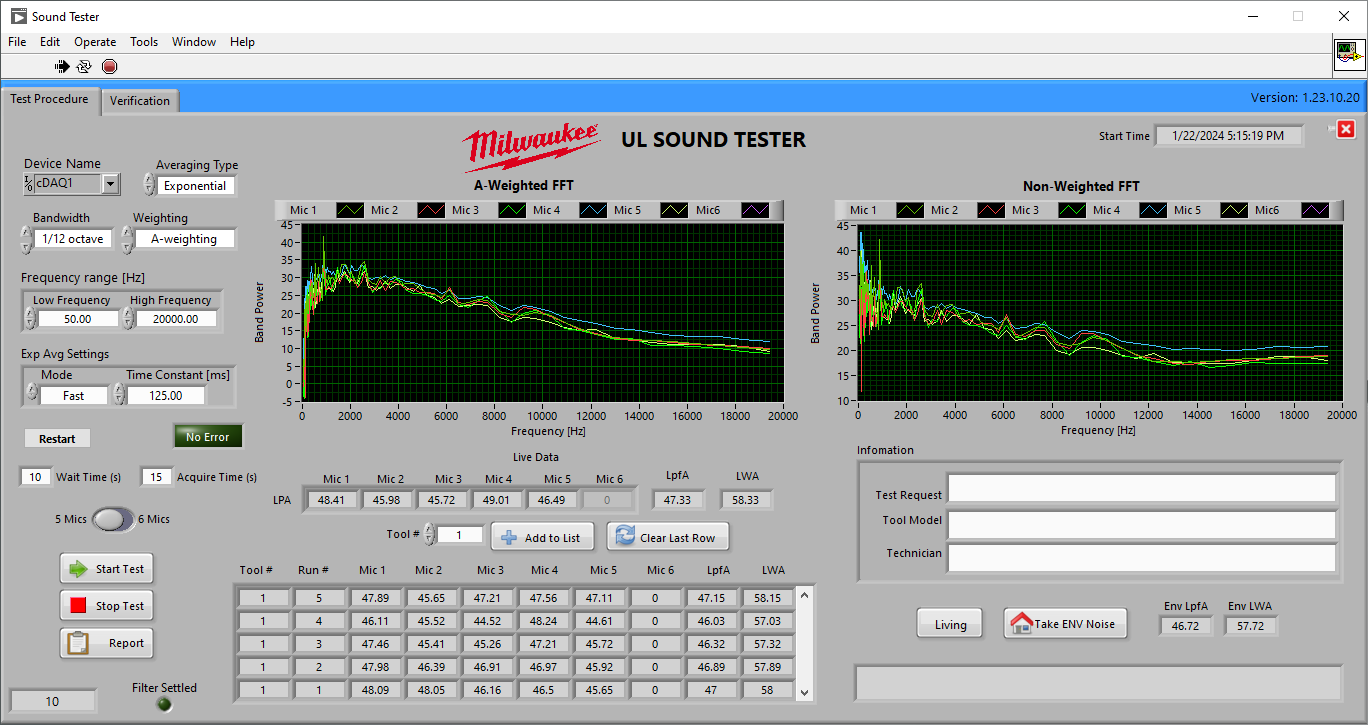Click the red X exit button near Start Time
This screenshot has width=1368, height=725.
click(x=1345, y=129)
